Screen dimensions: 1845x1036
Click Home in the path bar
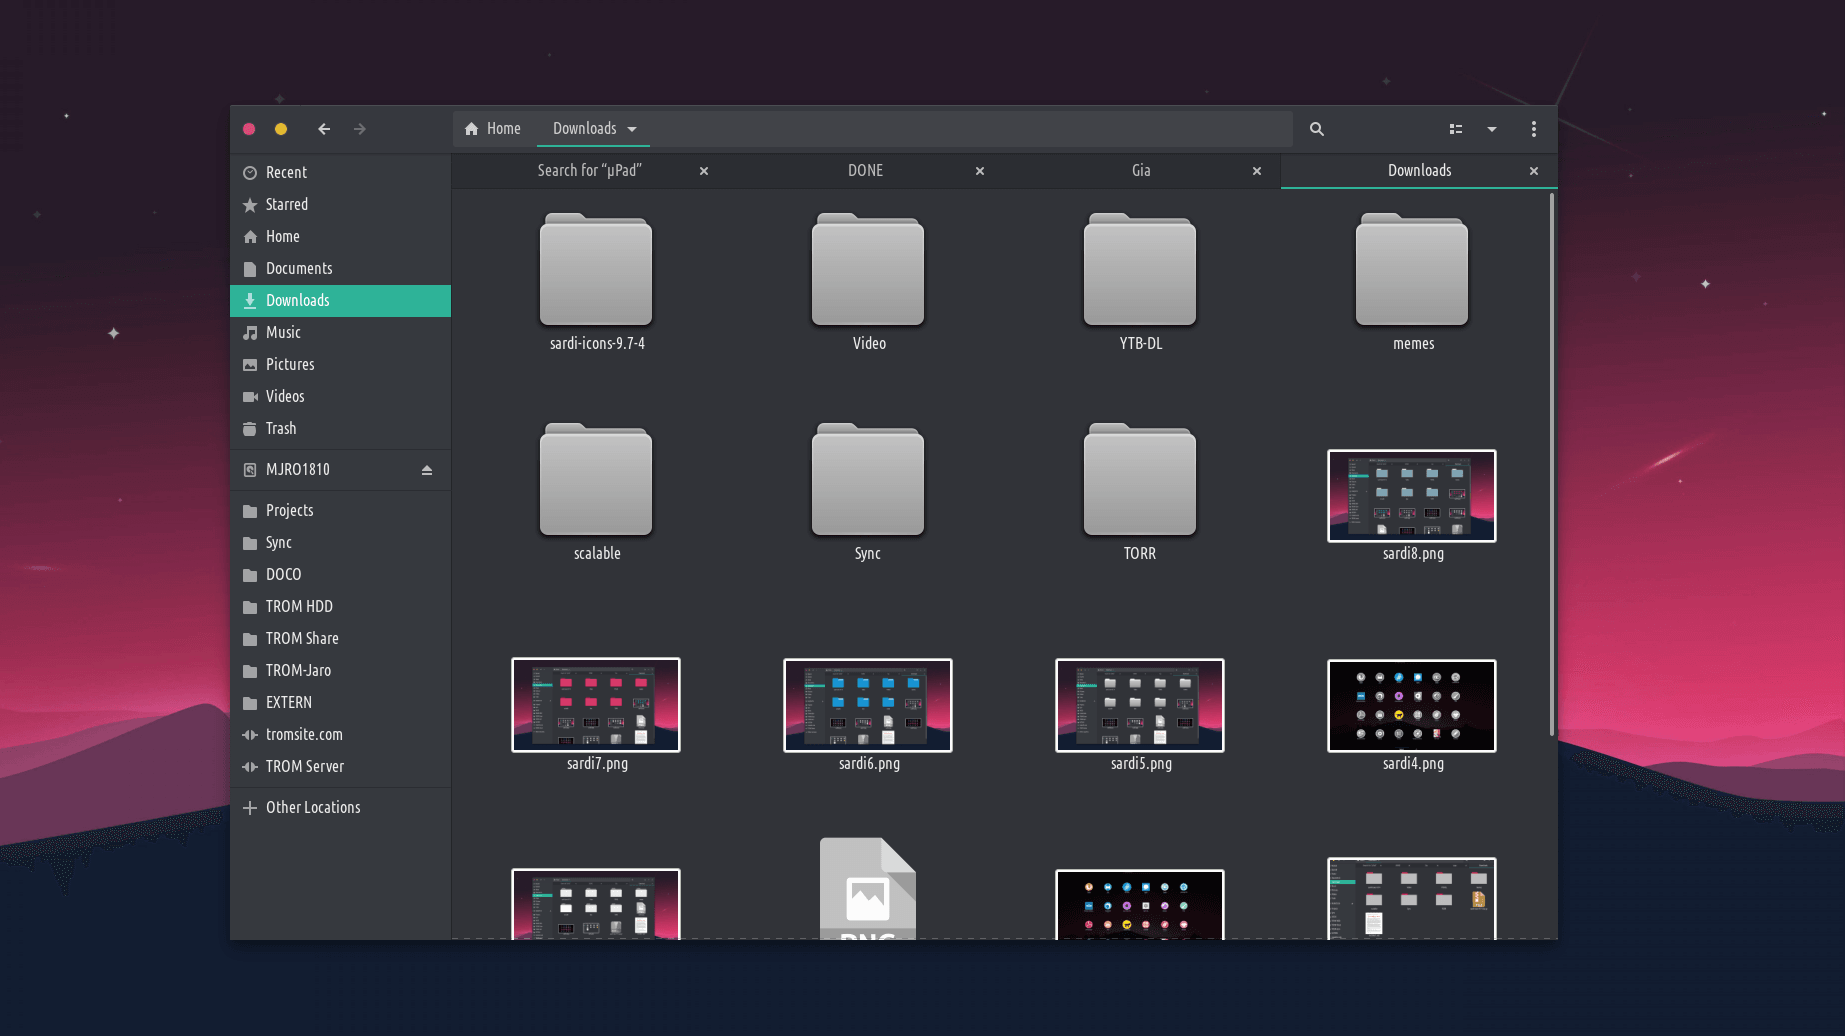pyautogui.click(x=493, y=129)
